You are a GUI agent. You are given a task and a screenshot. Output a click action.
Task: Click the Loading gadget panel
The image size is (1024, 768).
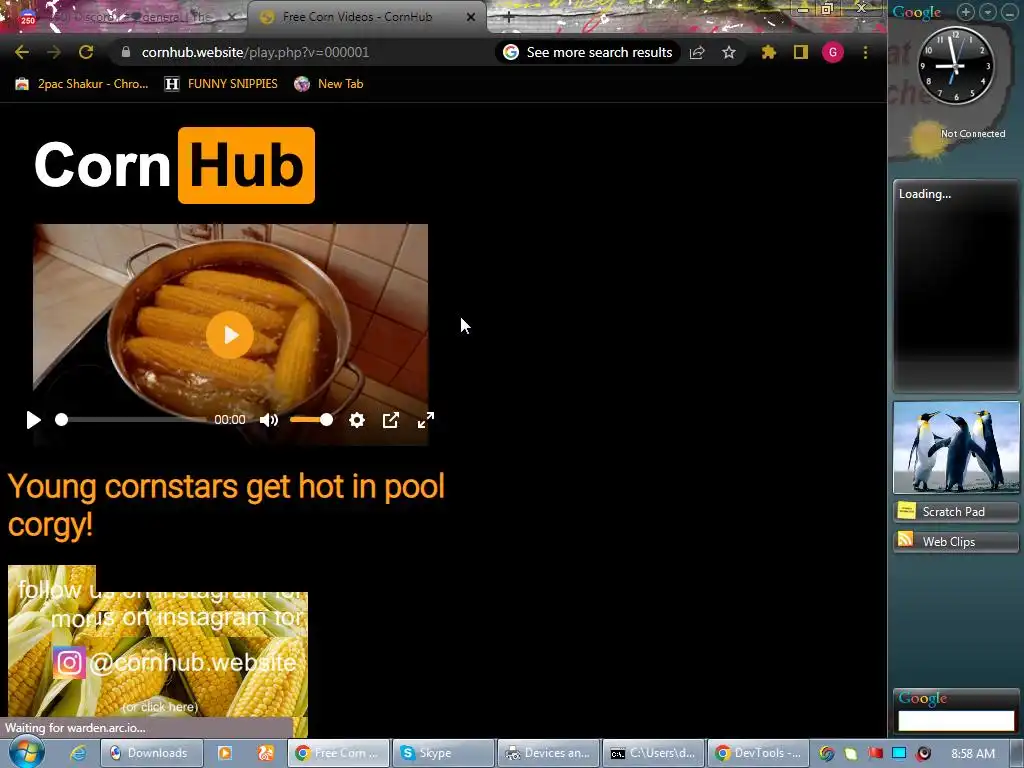955,285
